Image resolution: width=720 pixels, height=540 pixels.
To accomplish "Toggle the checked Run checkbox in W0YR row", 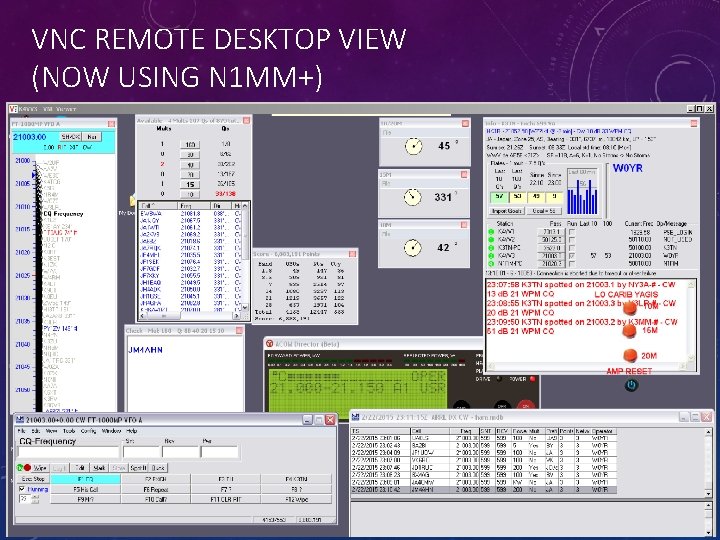I will [572, 256].
